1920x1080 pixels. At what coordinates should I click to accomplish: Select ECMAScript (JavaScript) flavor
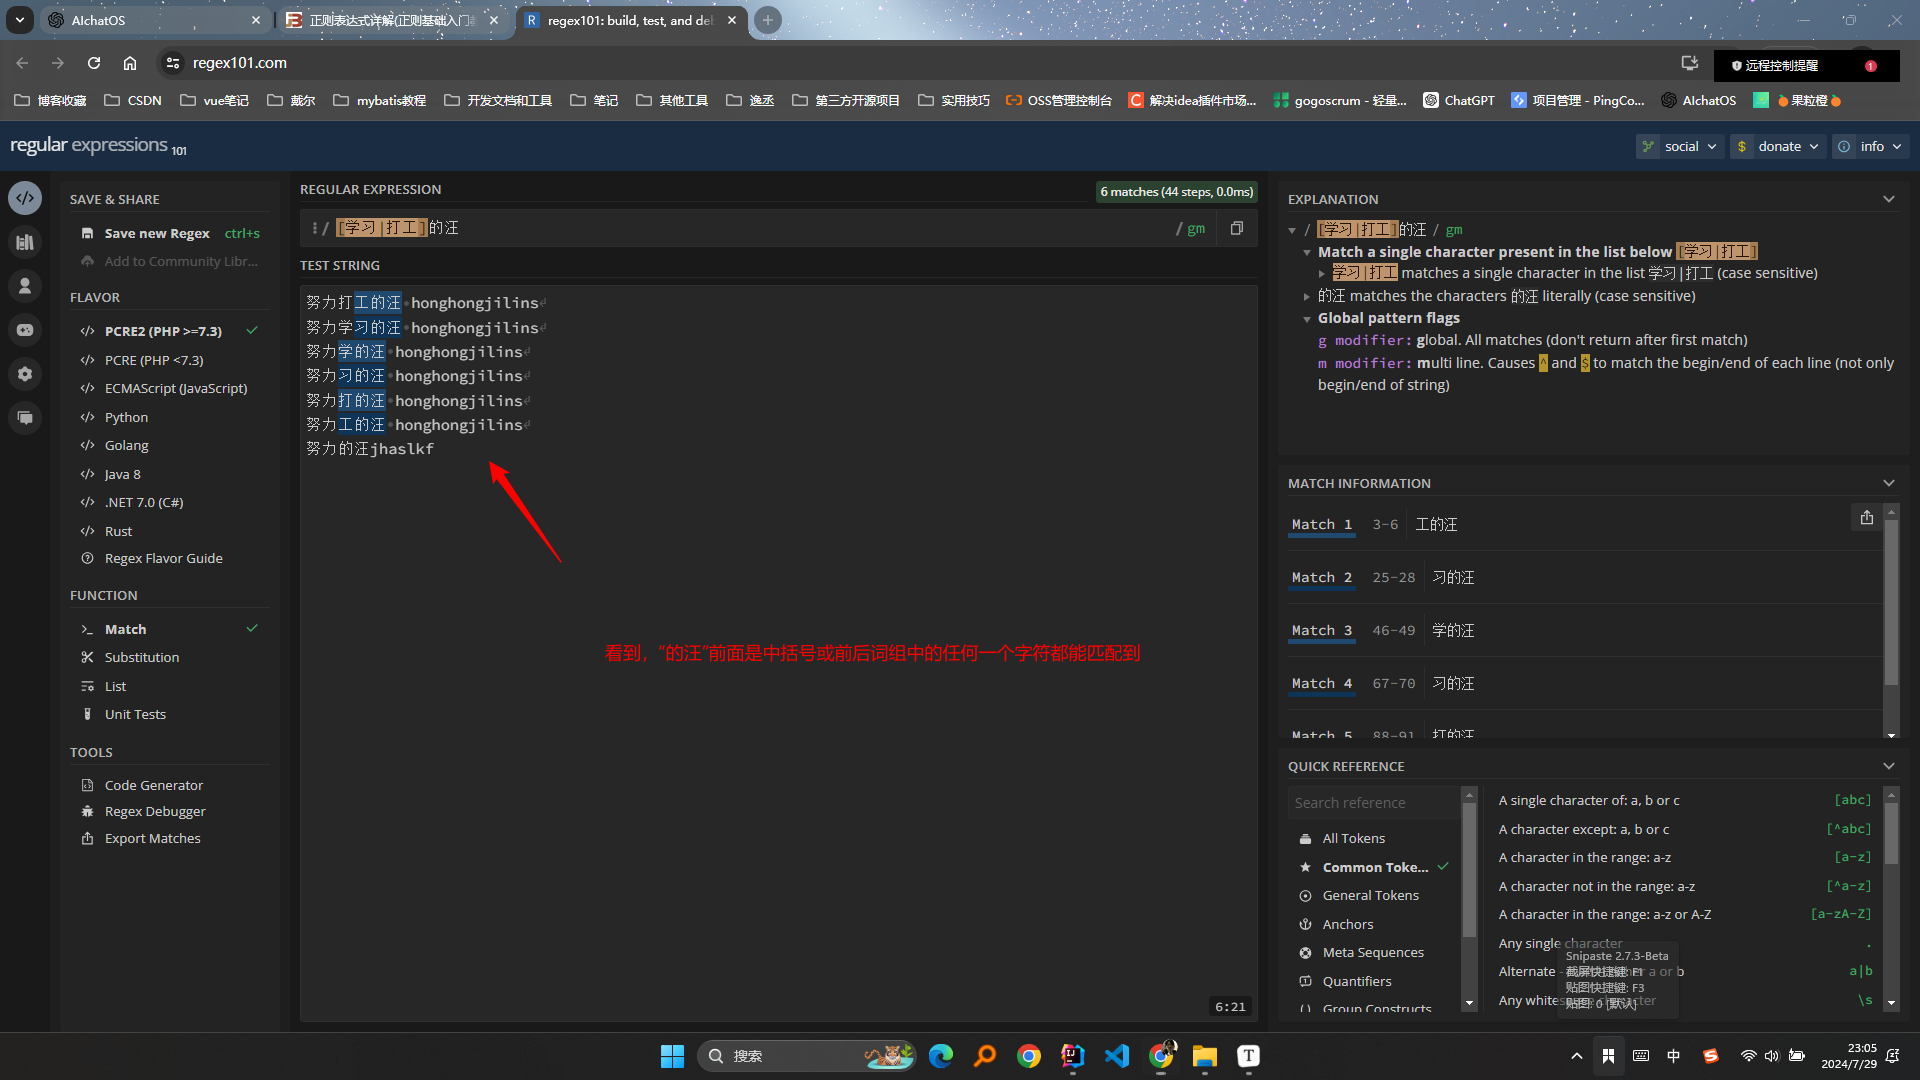pyautogui.click(x=168, y=388)
